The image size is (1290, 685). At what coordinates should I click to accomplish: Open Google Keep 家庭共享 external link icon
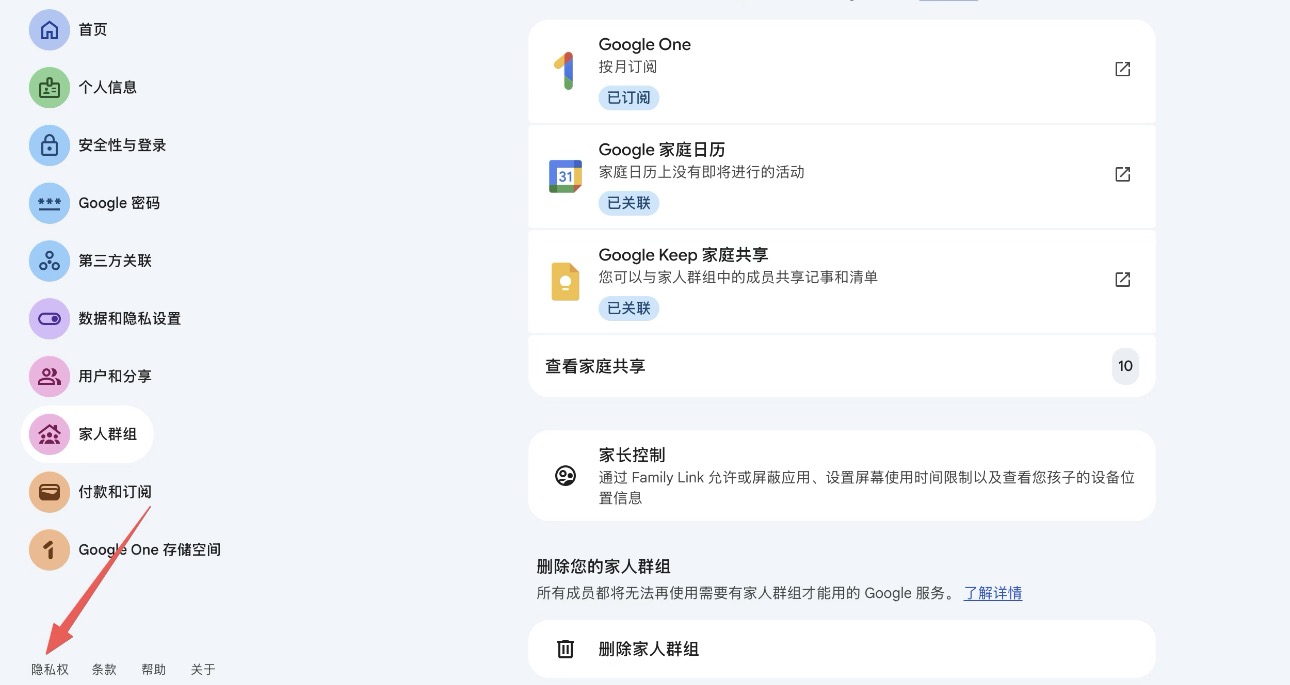pos(1123,279)
